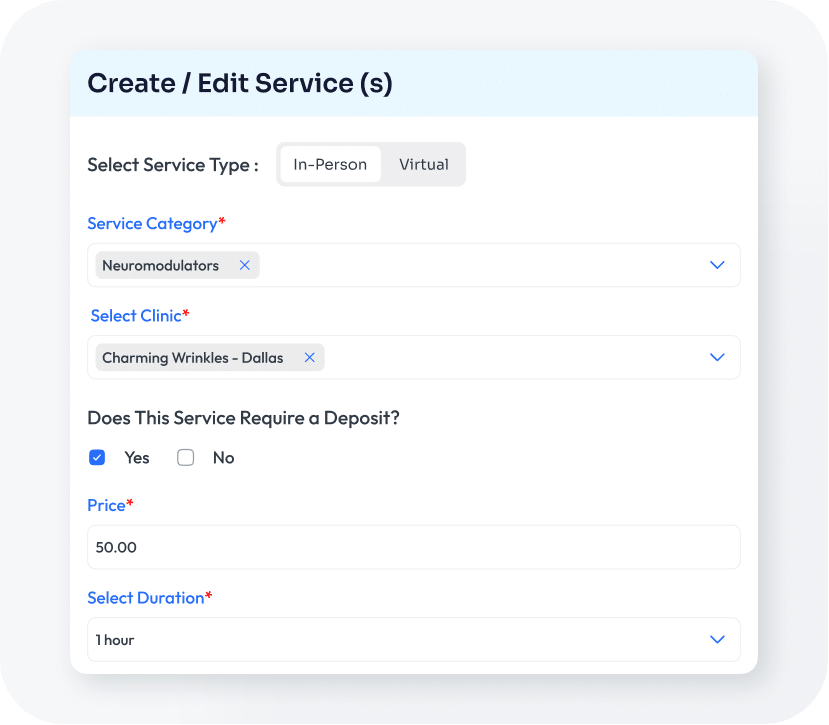Viewport: 829px width, 725px height.
Task: Expand the Service Category dropdown arrow
Action: coord(716,265)
